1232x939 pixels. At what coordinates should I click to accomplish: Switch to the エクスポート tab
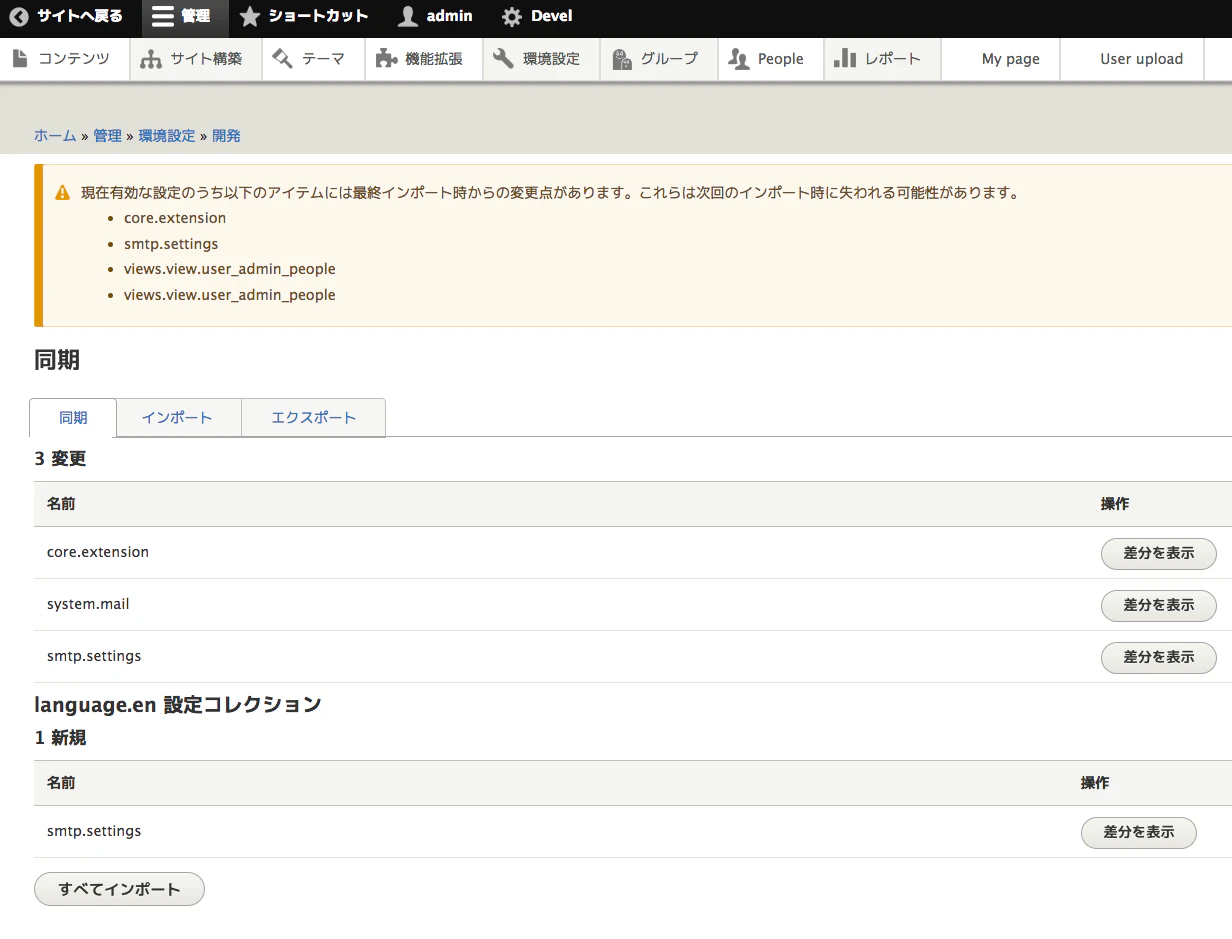coord(313,418)
